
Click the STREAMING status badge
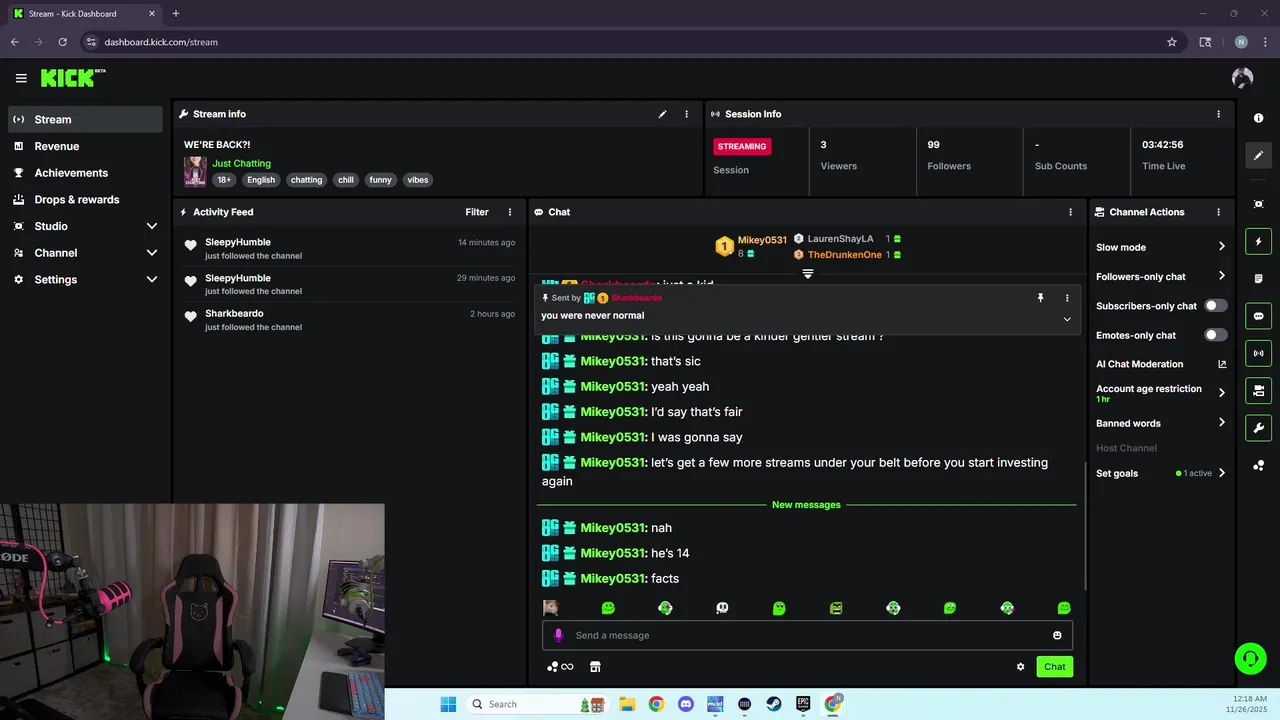tap(742, 146)
